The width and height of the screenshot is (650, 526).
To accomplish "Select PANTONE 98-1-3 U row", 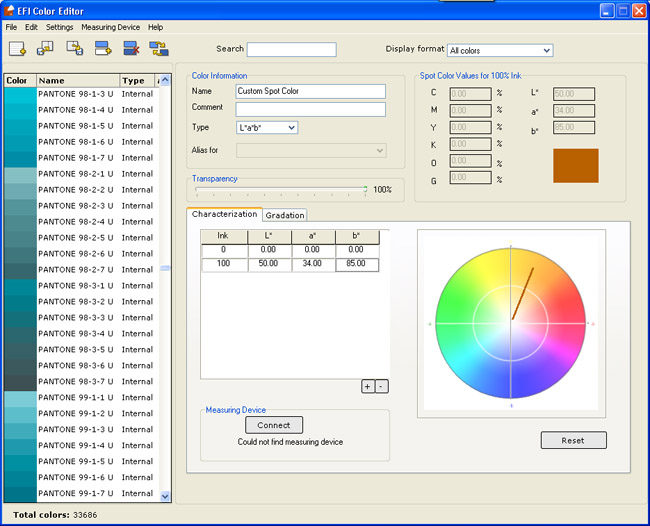I will 82,94.
